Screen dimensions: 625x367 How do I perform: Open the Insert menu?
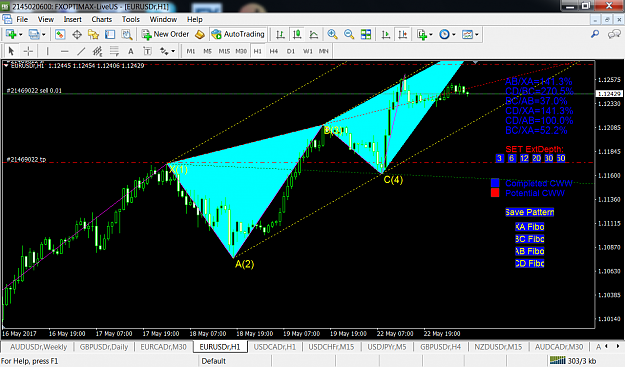point(73,19)
